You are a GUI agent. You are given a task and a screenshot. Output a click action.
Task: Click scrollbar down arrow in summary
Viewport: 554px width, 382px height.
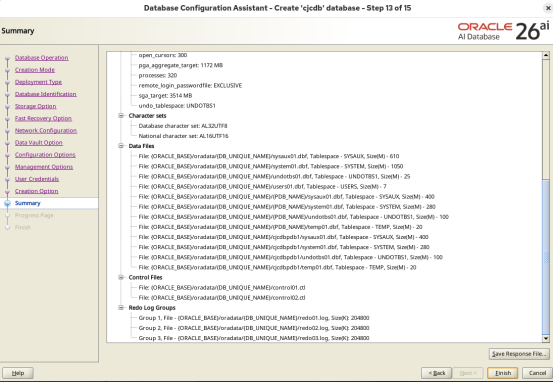coord(546,339)
